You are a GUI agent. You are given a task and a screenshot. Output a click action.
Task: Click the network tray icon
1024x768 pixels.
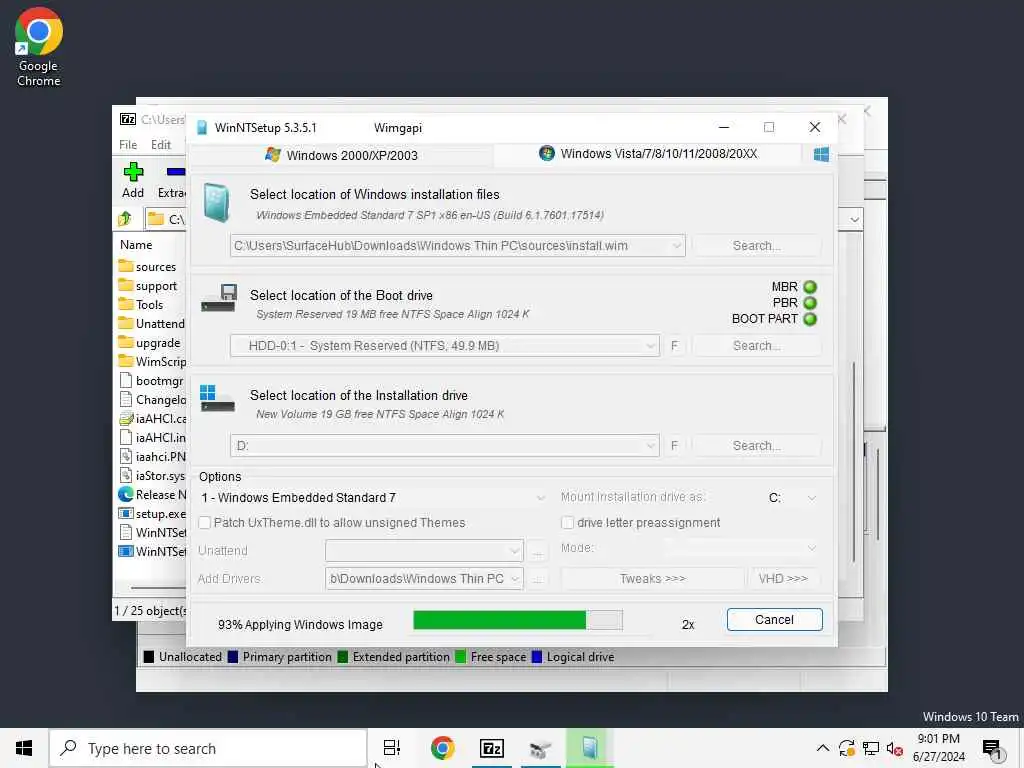871,748
